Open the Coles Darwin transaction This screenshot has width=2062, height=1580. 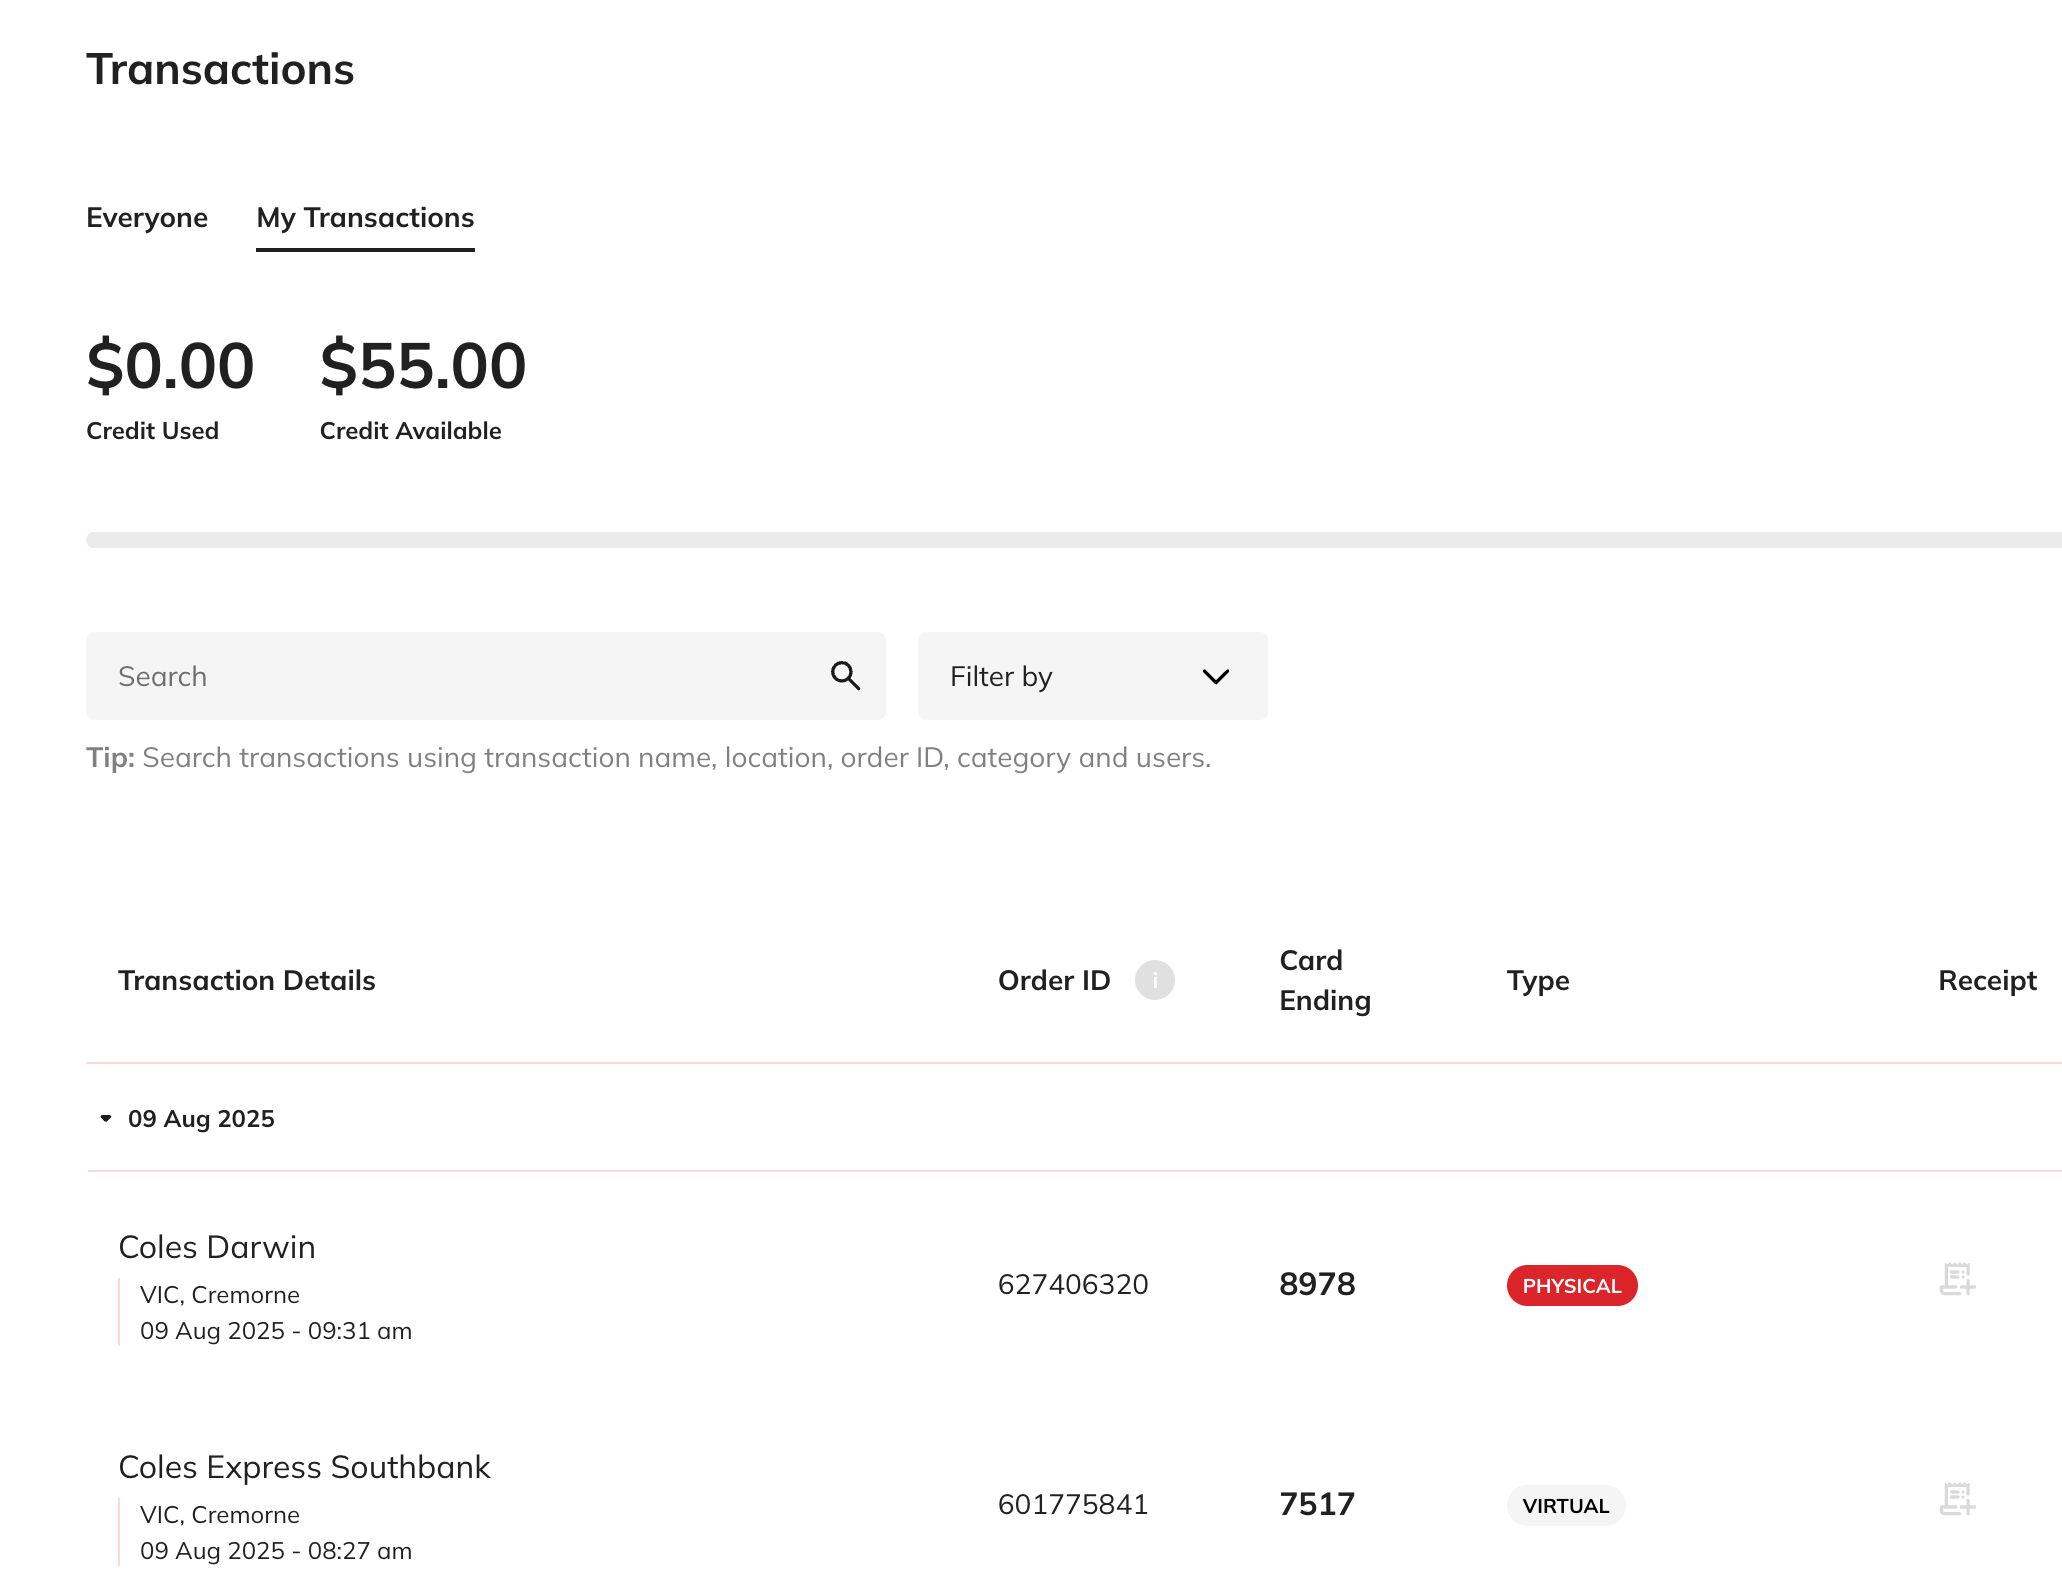(217, 1246)
